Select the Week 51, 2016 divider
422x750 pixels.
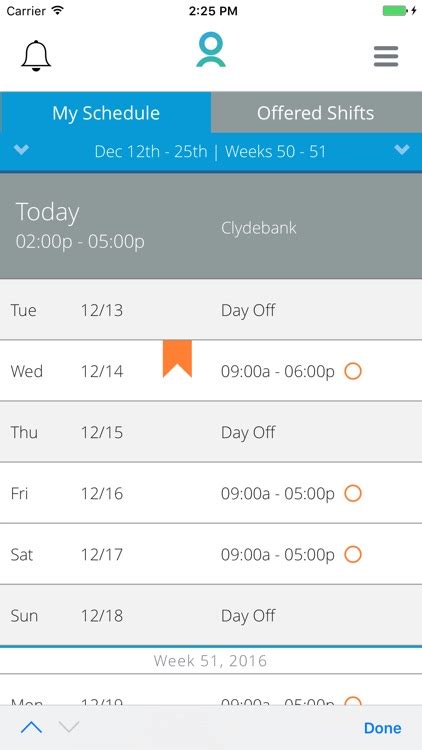coord(211,661)
